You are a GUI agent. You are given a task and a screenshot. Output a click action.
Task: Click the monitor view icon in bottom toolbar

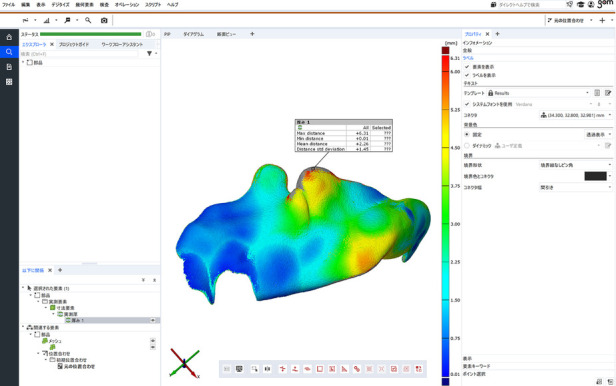pos(239,369)
